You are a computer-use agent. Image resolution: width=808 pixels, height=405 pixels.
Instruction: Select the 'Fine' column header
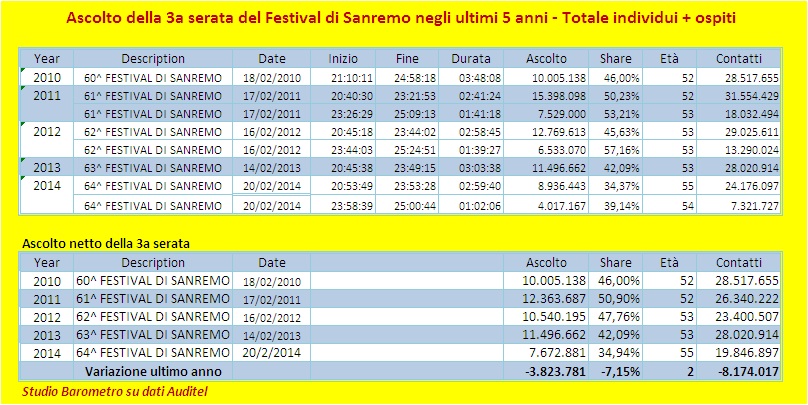[407, 59]
